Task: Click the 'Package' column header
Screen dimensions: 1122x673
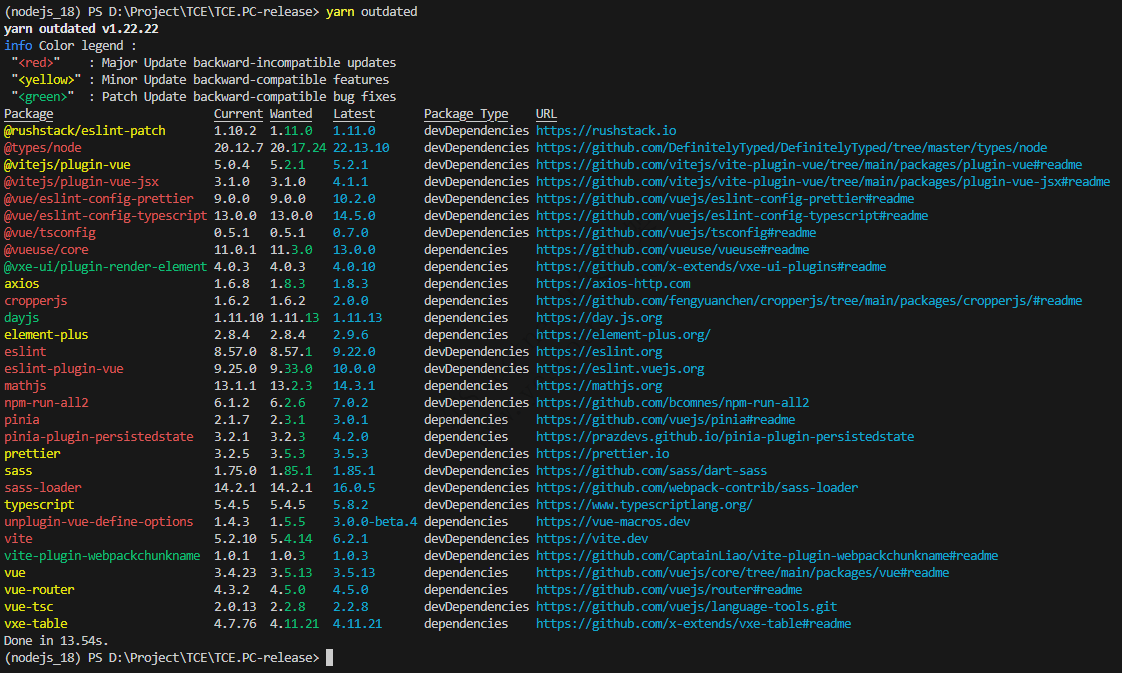Action: coord(29,114)
